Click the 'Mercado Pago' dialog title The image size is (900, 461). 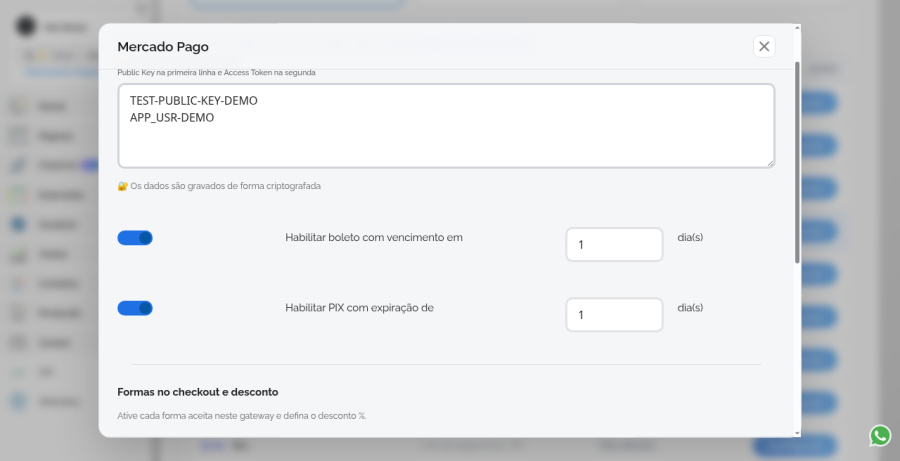point(163,47)
